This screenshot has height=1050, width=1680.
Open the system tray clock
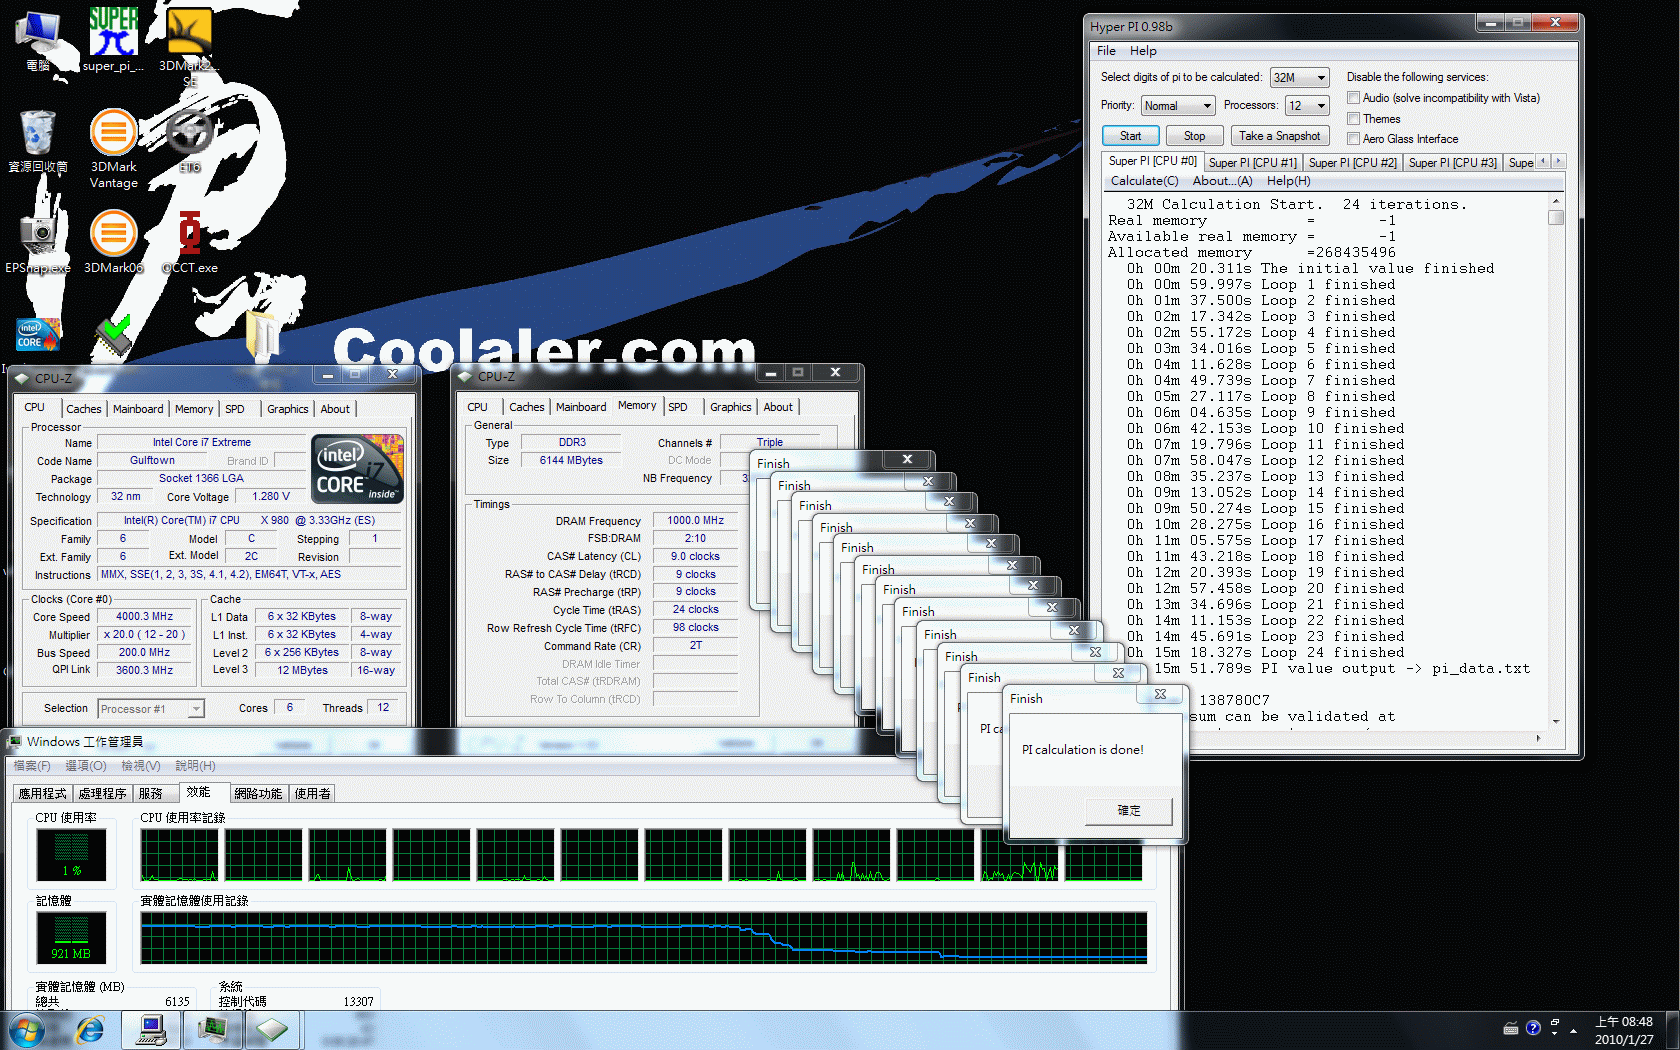click(x=1624, y=1030)
